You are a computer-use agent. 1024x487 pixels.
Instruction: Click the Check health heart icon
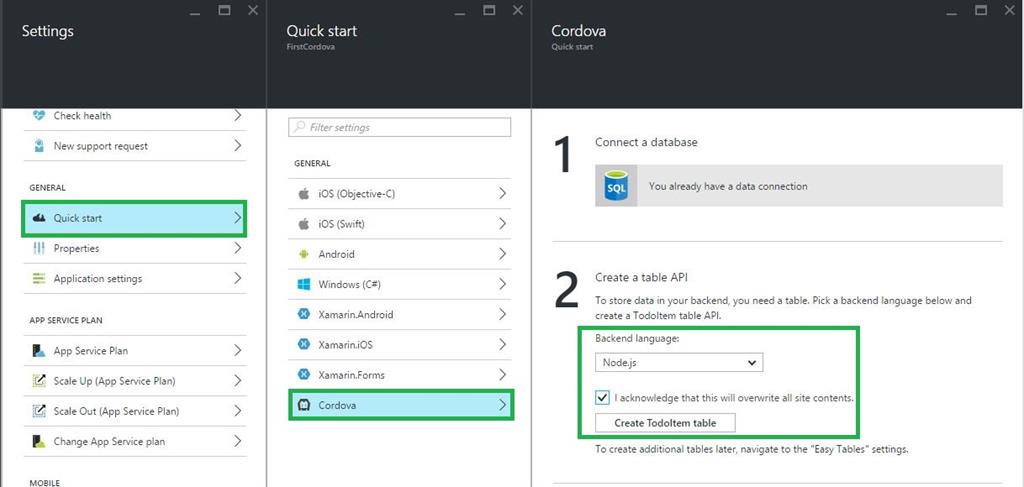39,115
